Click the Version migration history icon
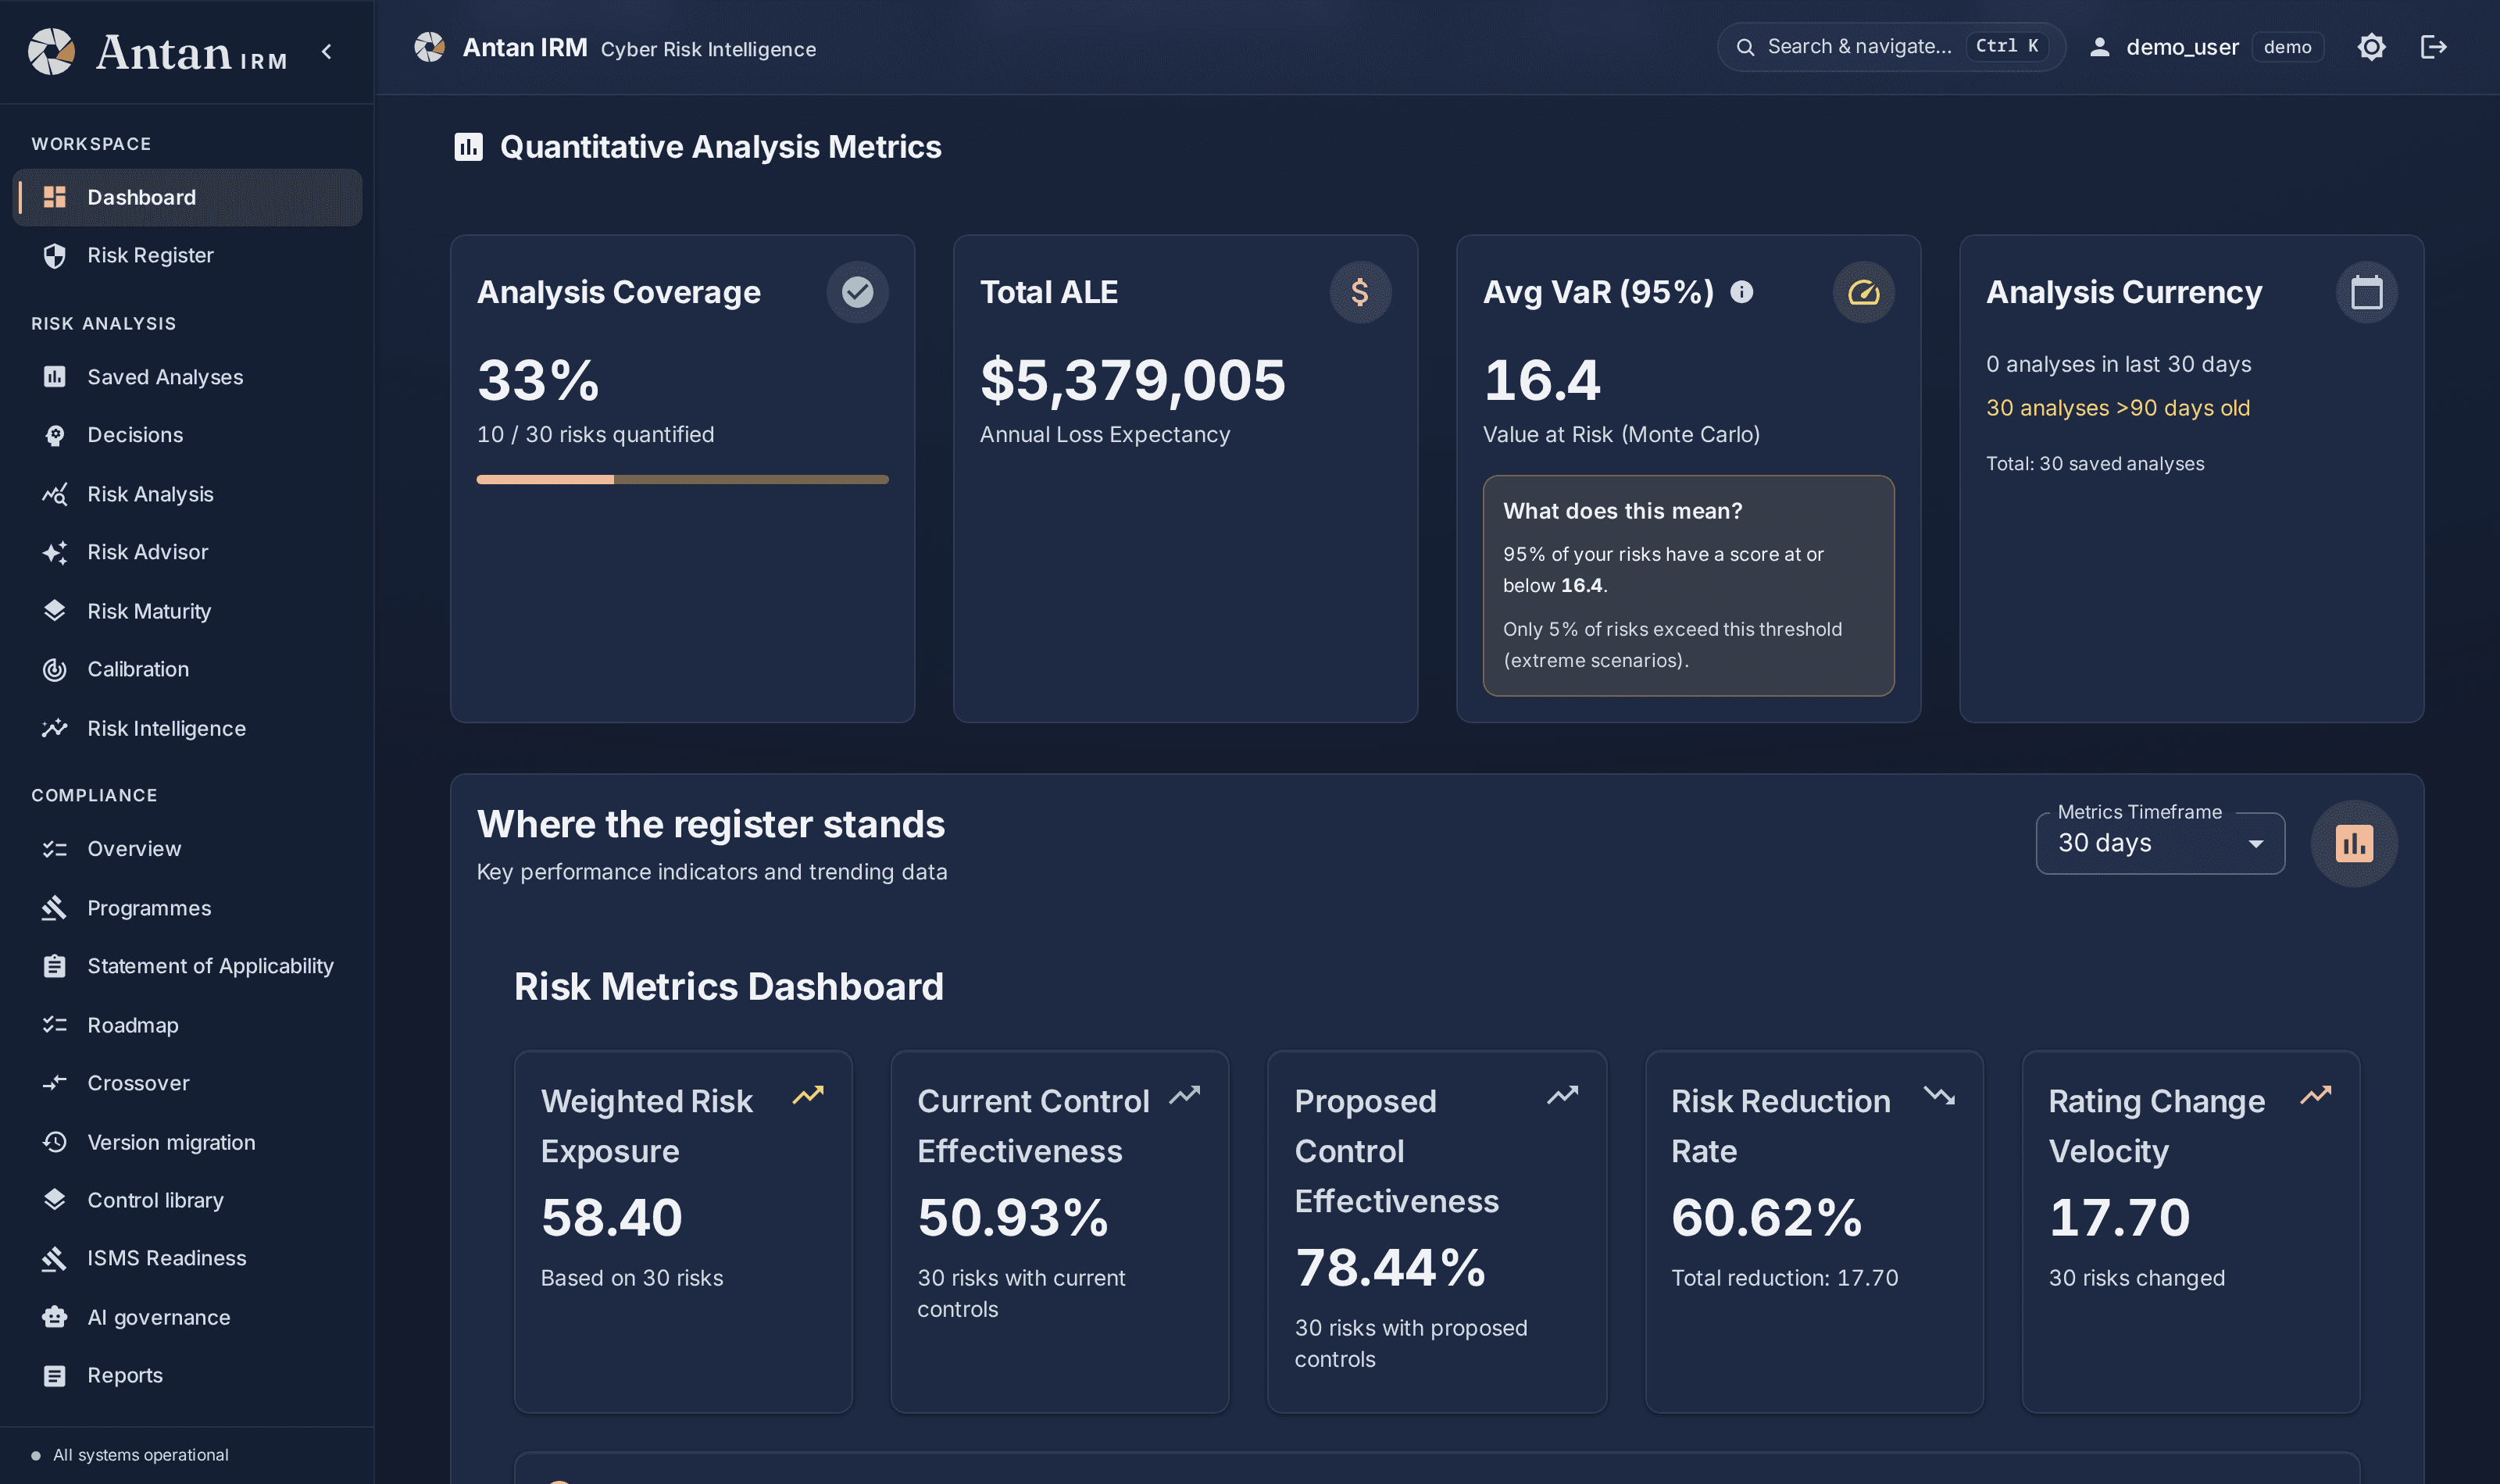Viewport: 2500px width, 1484px height. (55, 1142)
